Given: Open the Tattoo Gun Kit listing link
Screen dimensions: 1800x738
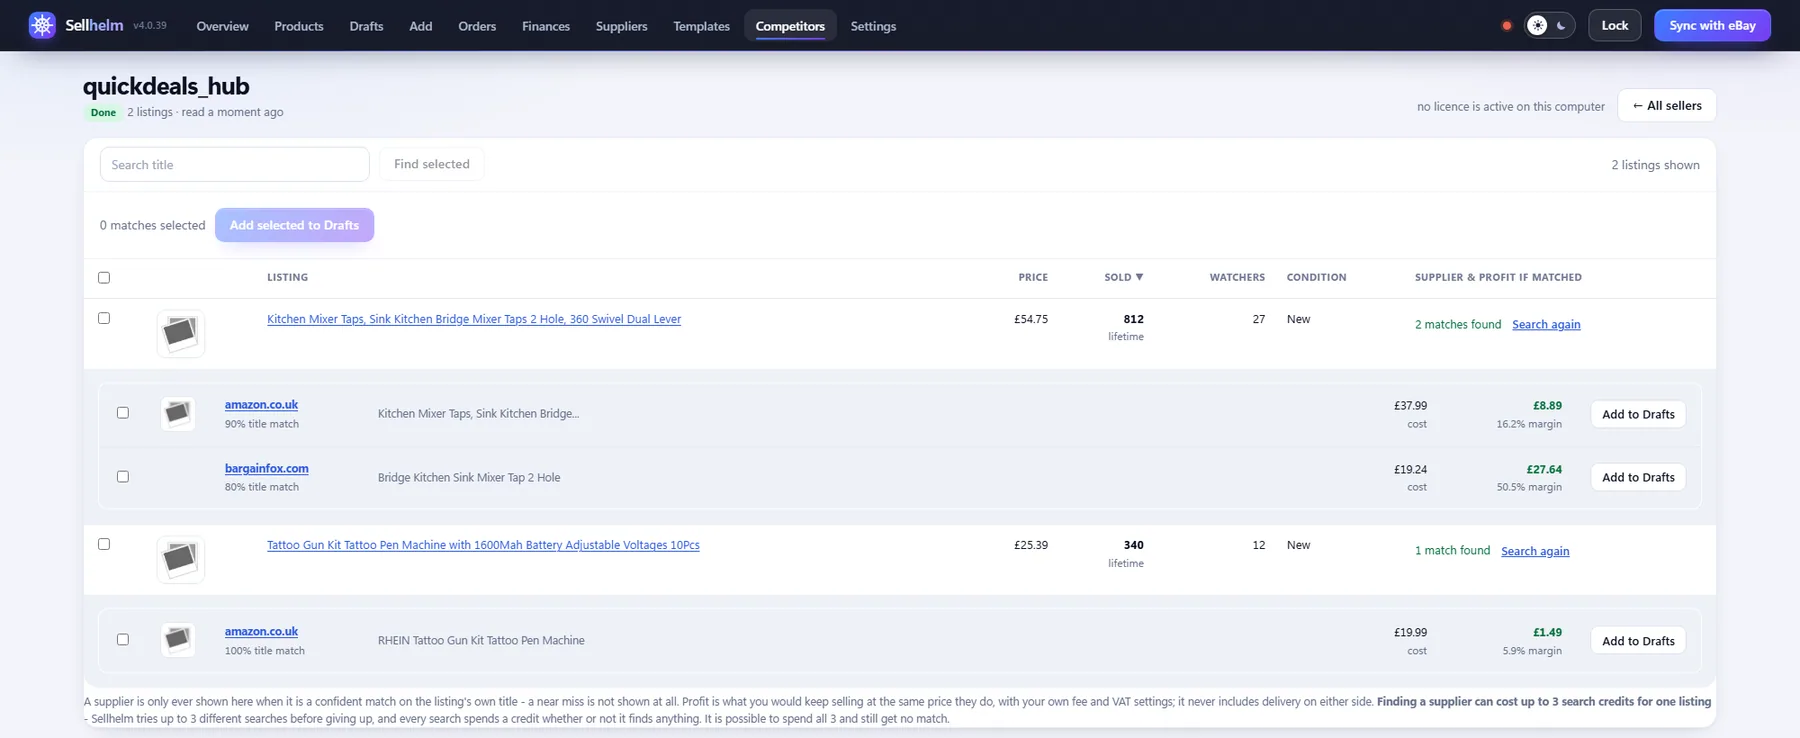Looking at the screenshot, I should point(483,545).
